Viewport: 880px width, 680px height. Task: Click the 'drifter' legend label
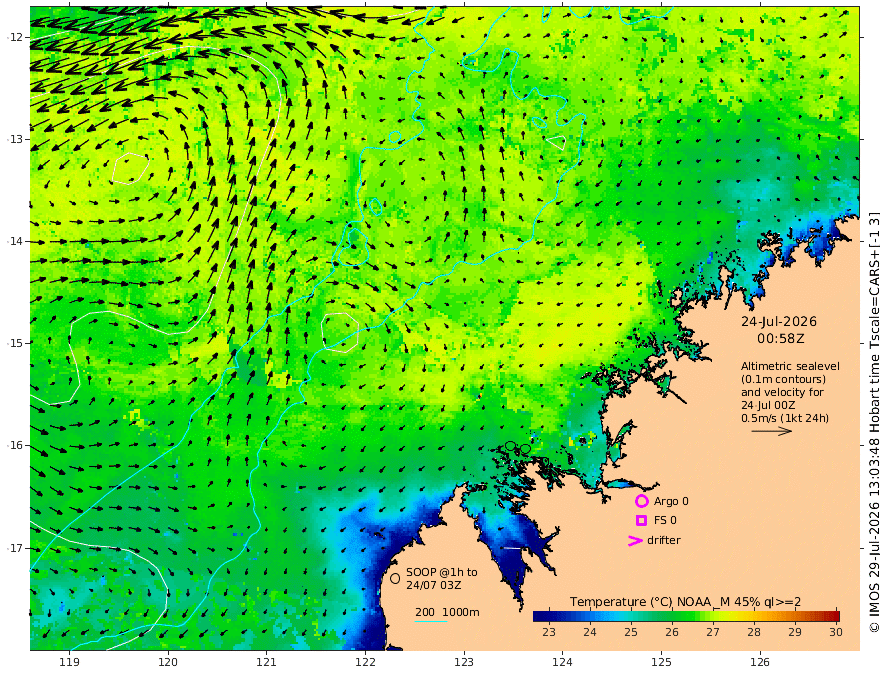coord(664,540)
